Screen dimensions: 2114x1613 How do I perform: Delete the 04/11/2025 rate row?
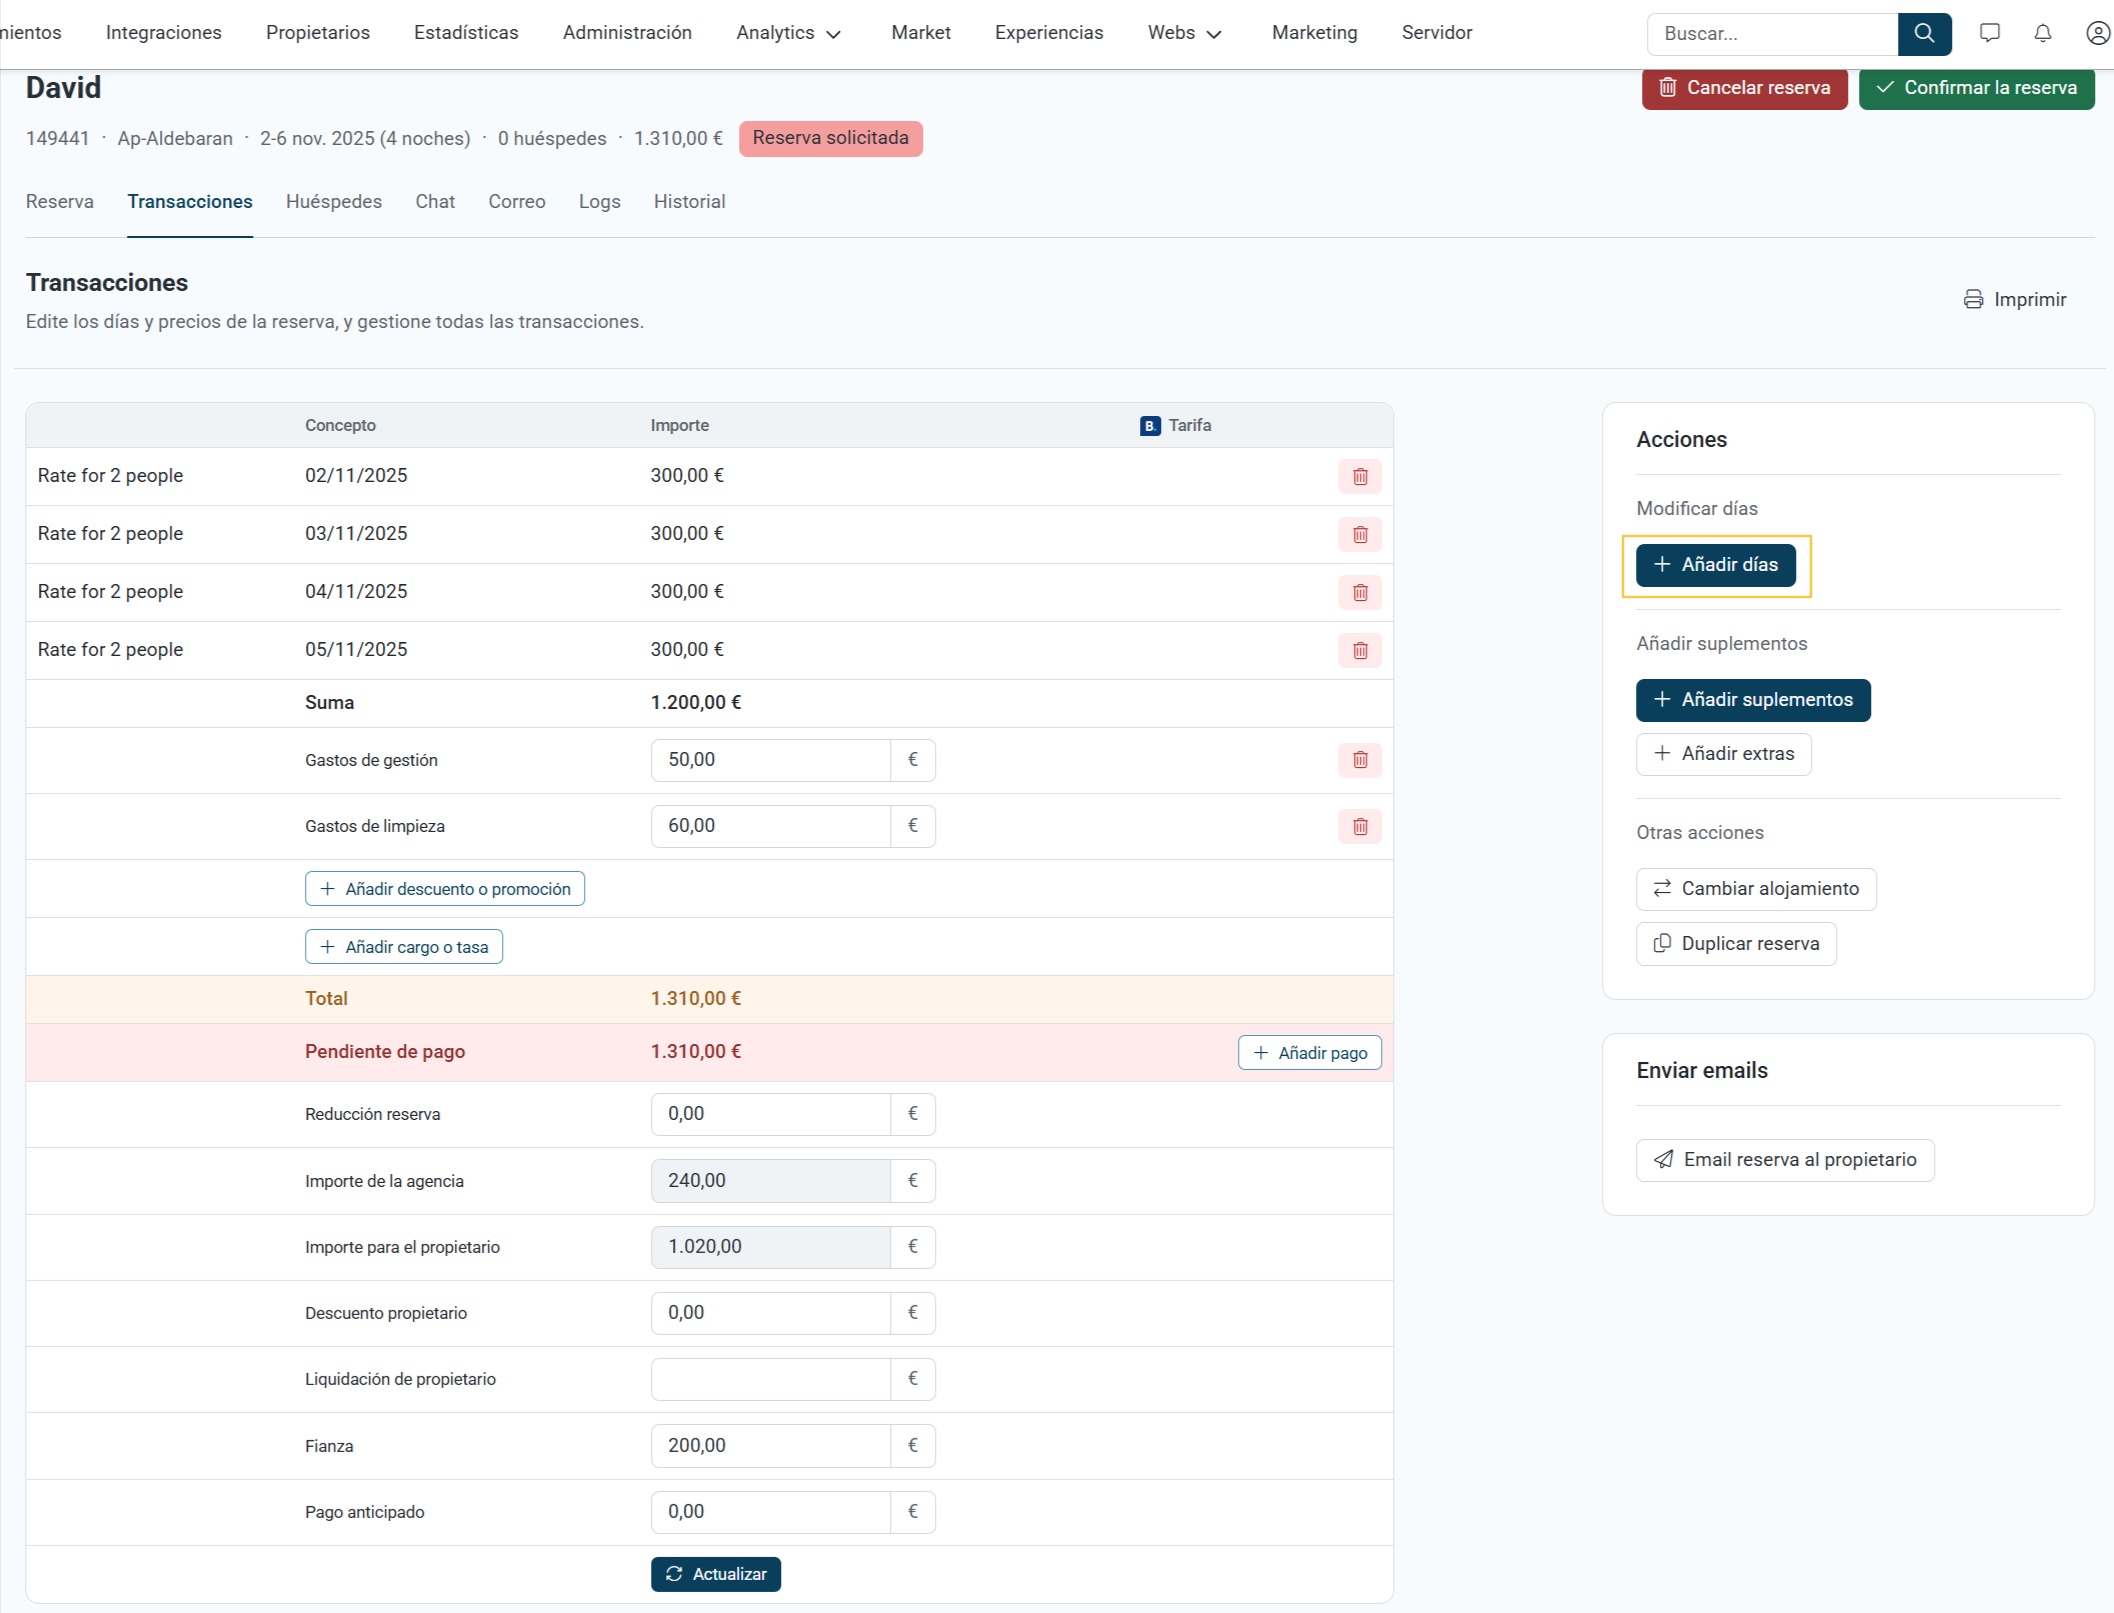pos(1360,592)
